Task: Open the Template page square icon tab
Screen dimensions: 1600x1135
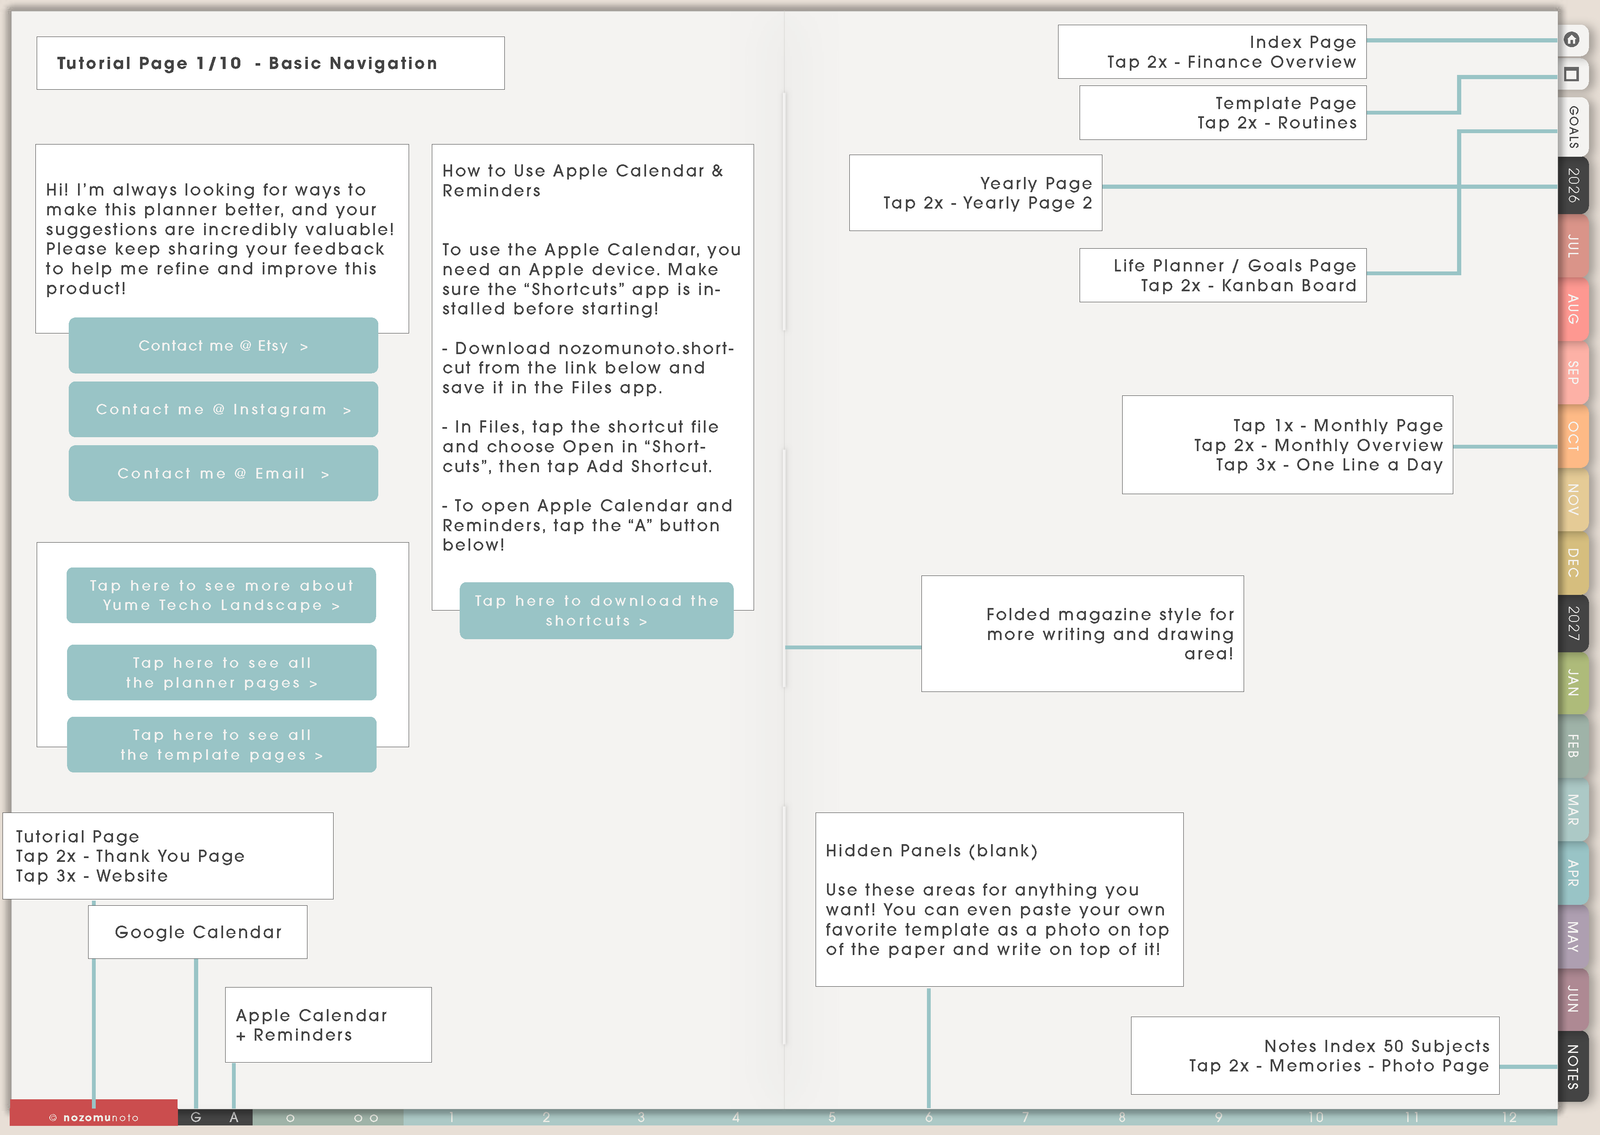Action: pos(1572,75)
